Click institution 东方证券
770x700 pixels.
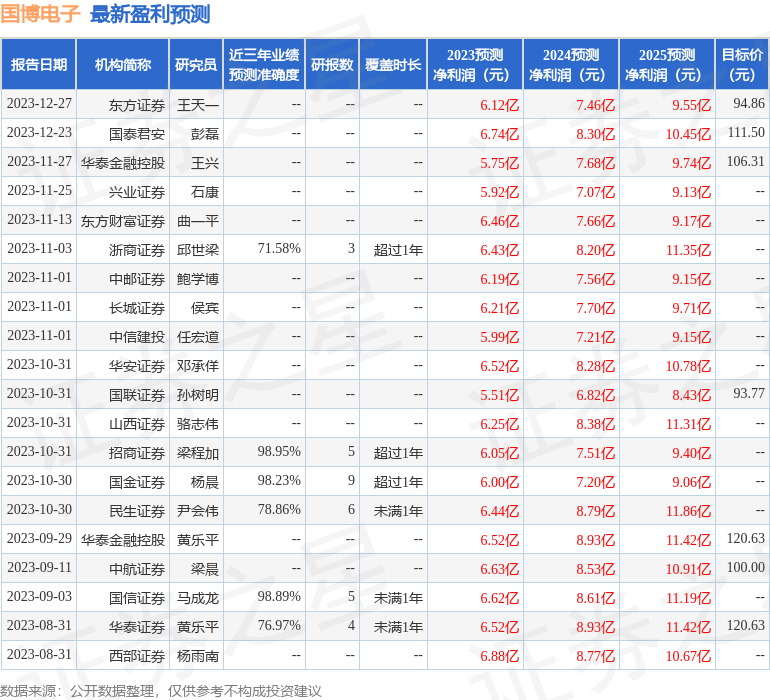pos(137,105)
